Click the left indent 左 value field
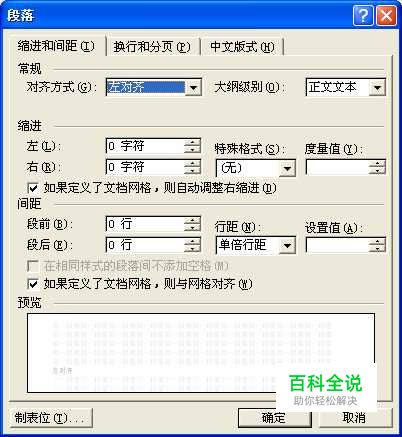402x437 pixels. 145,146
